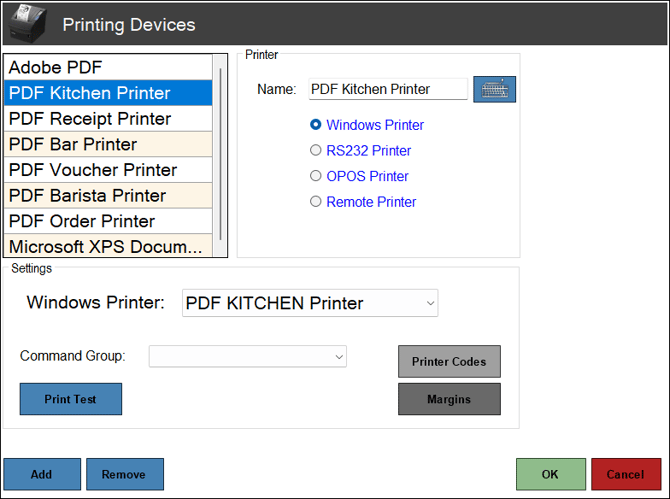Select PDF Bar Printer in the list

click(x=108, y=144)
